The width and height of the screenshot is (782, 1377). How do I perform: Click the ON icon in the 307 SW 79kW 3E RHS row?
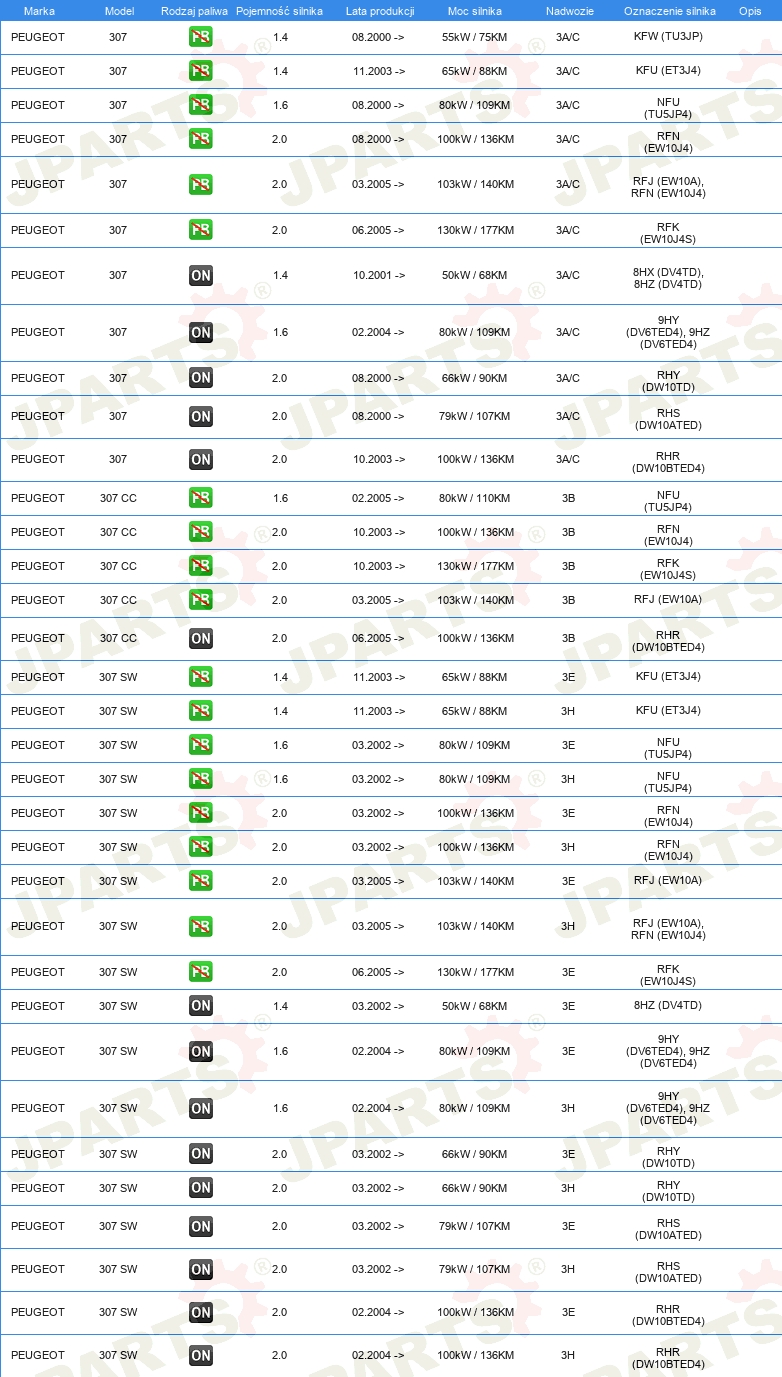pyautogui.click(x=201, y=1226)
